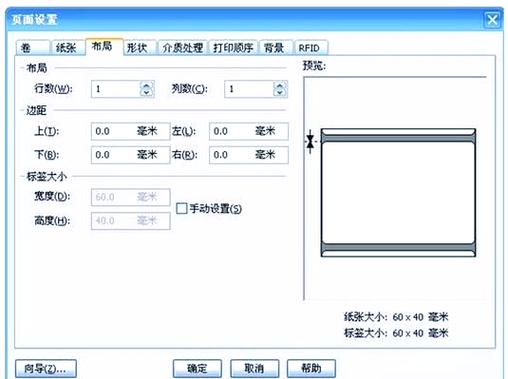
Task: Switch to the 背景 tab
Action: point(275,48)
